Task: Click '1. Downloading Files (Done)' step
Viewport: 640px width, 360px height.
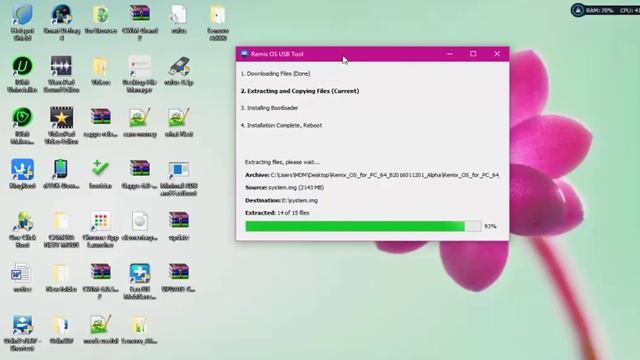Action: tap(276, 73)
